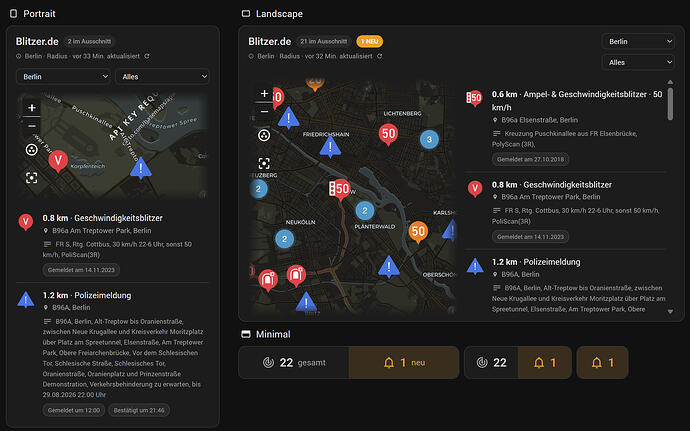Open the Alles filter dropdown in Portrait card
This screenshot has width=690, height=431.
[162, 77]
